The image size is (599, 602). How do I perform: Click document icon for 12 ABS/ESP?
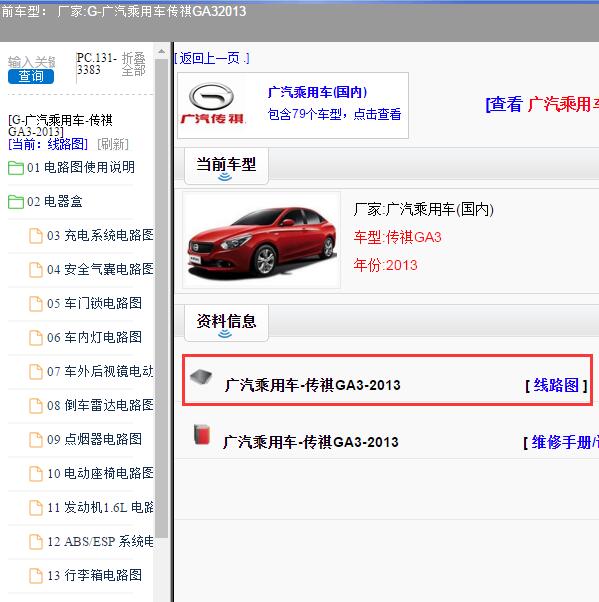(x=36, y=542)
